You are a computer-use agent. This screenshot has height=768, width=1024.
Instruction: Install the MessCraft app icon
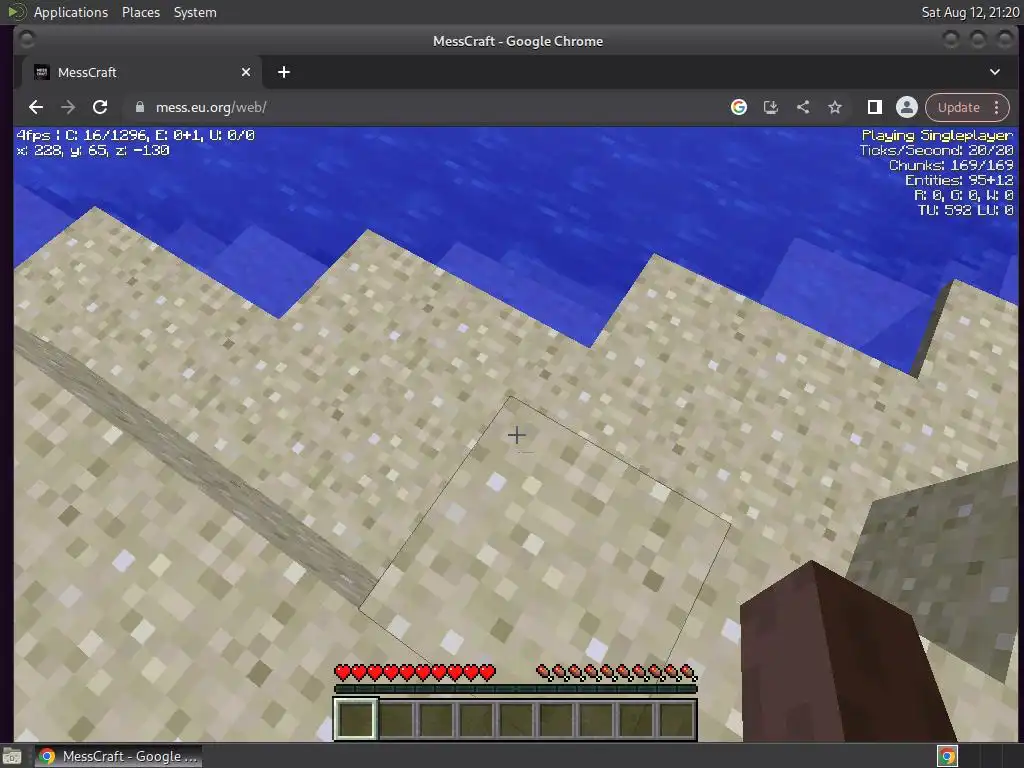[x=771, y=107]
